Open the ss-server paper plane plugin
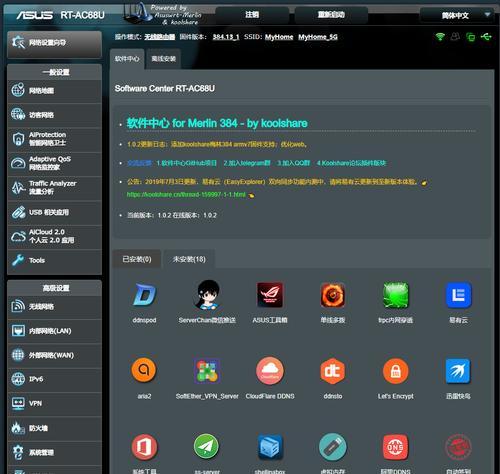Screen dimensions: 500x474 point(206,446)
